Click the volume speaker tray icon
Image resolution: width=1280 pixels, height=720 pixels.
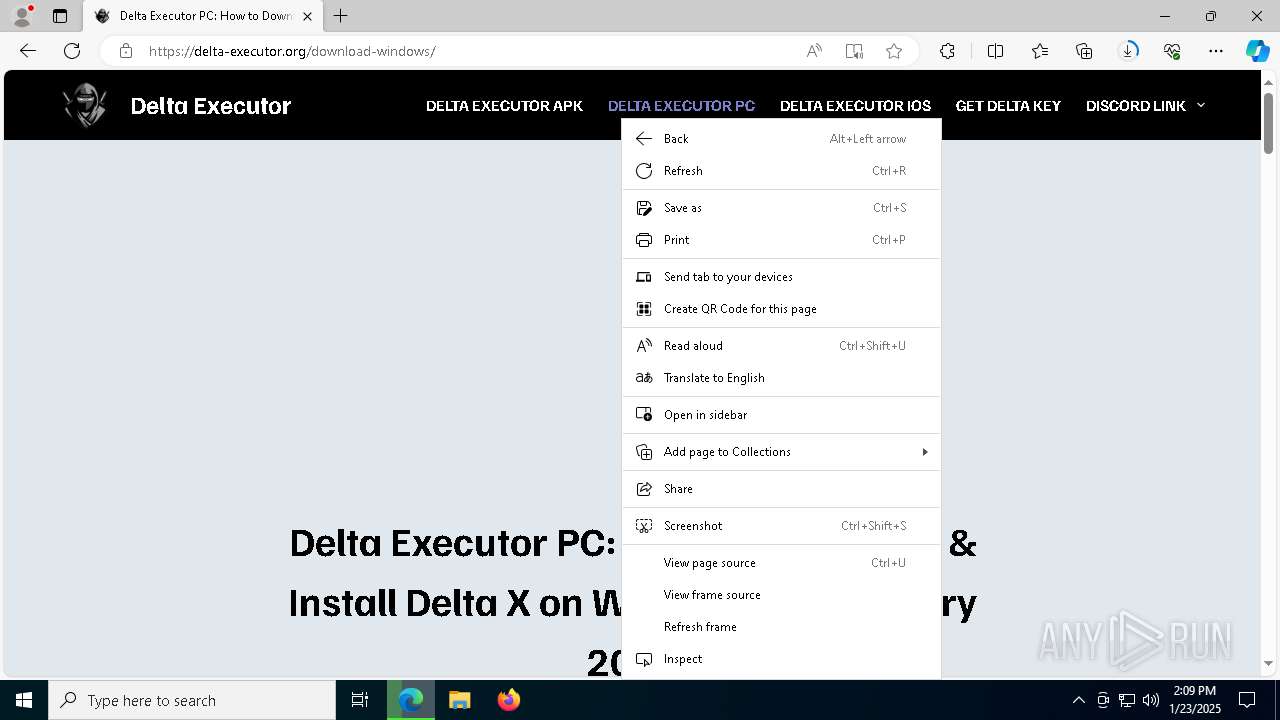coord(1151,700)
